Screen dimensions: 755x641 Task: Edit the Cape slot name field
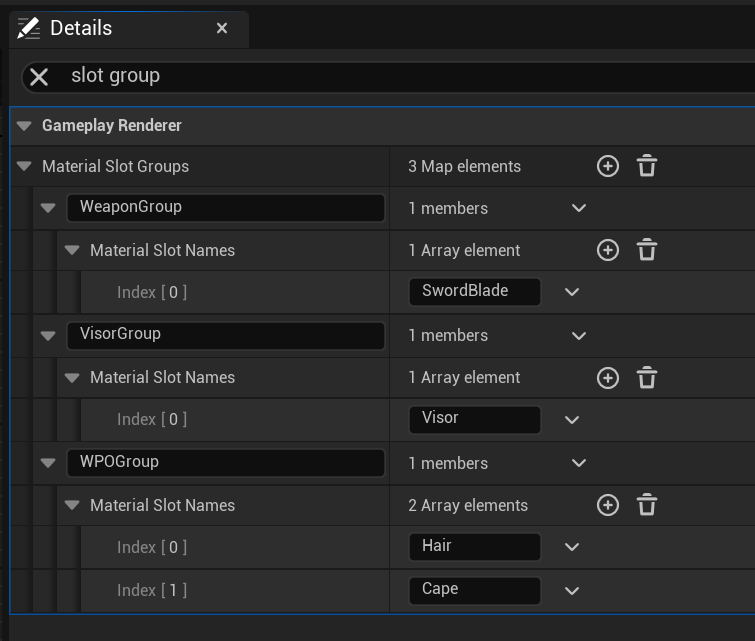click(475, 590)
